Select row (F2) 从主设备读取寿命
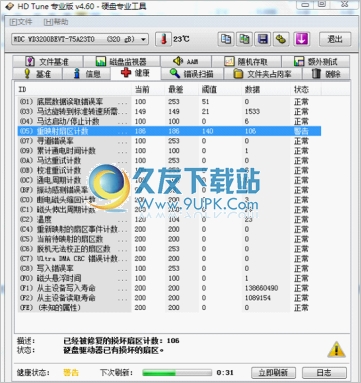This screenshot has height=383, width=361. 169,298
